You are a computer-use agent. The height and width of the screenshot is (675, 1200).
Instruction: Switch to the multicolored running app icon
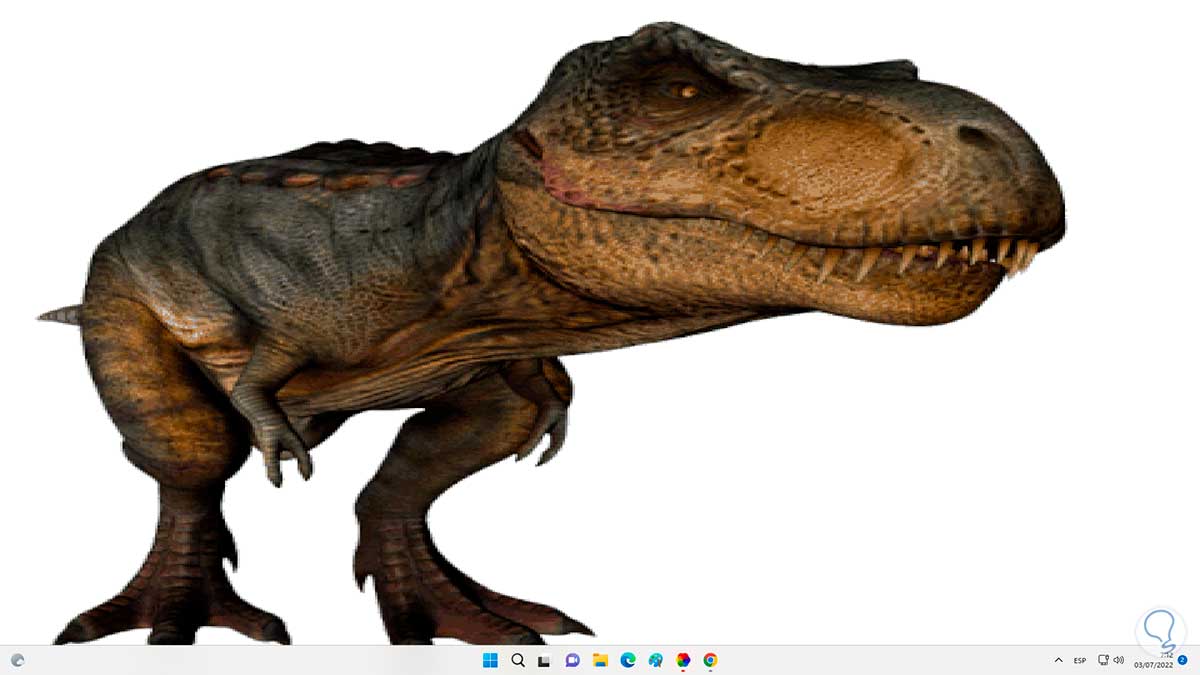[x=683, y=660]
